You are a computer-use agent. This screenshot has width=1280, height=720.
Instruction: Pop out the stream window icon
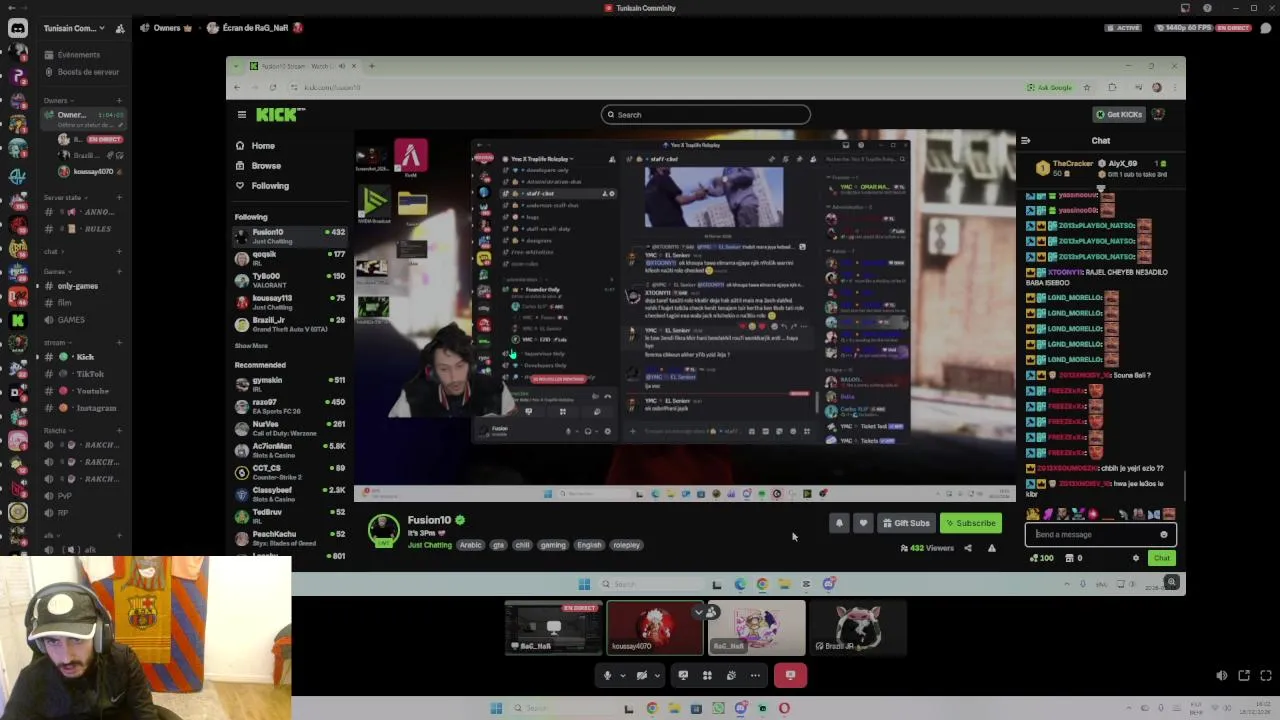[x=1244, y=676]
